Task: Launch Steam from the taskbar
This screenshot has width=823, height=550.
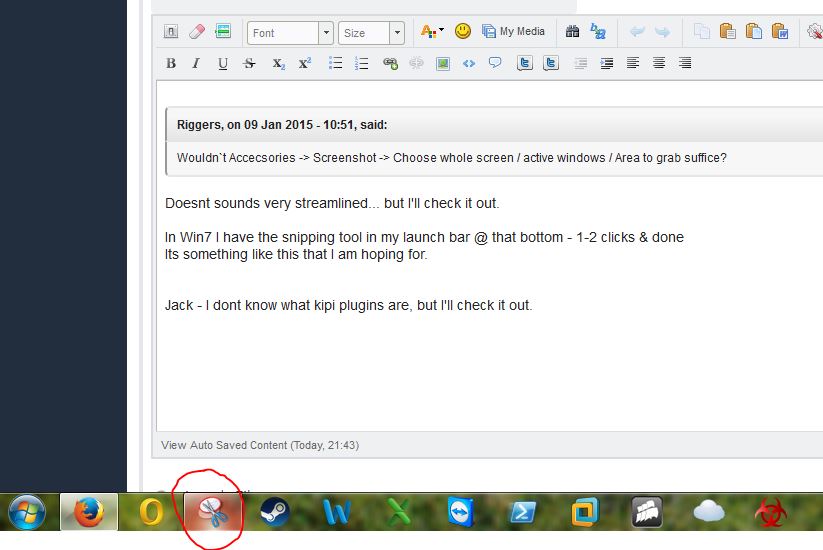Action: click(x=275, y=512)
